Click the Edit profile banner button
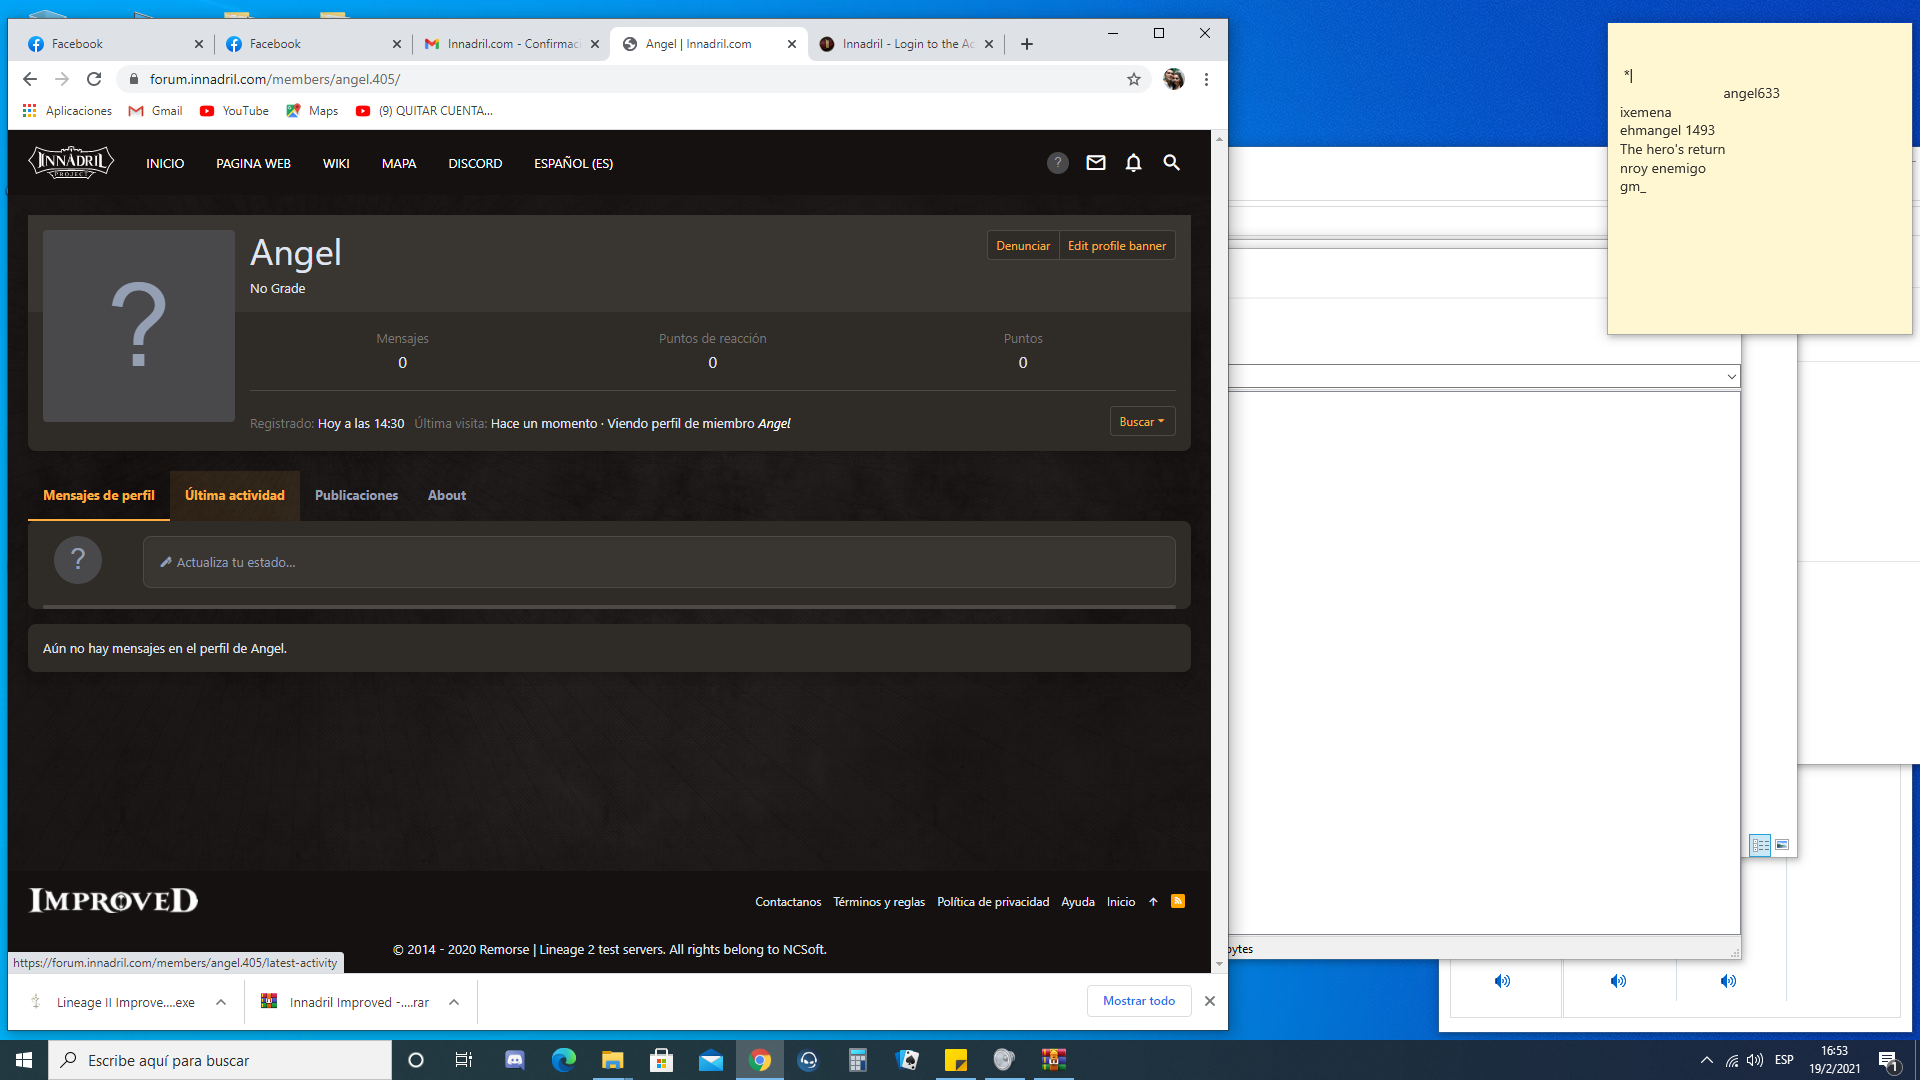The width and height of the screenshot is (1920, 1080). tap(1116, 246)
